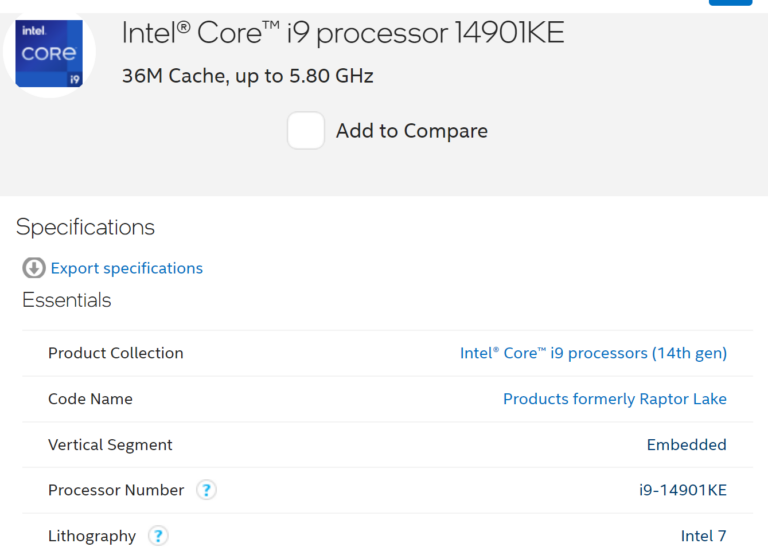
Task: Open the Export specifications link
Action: (126, 268)
